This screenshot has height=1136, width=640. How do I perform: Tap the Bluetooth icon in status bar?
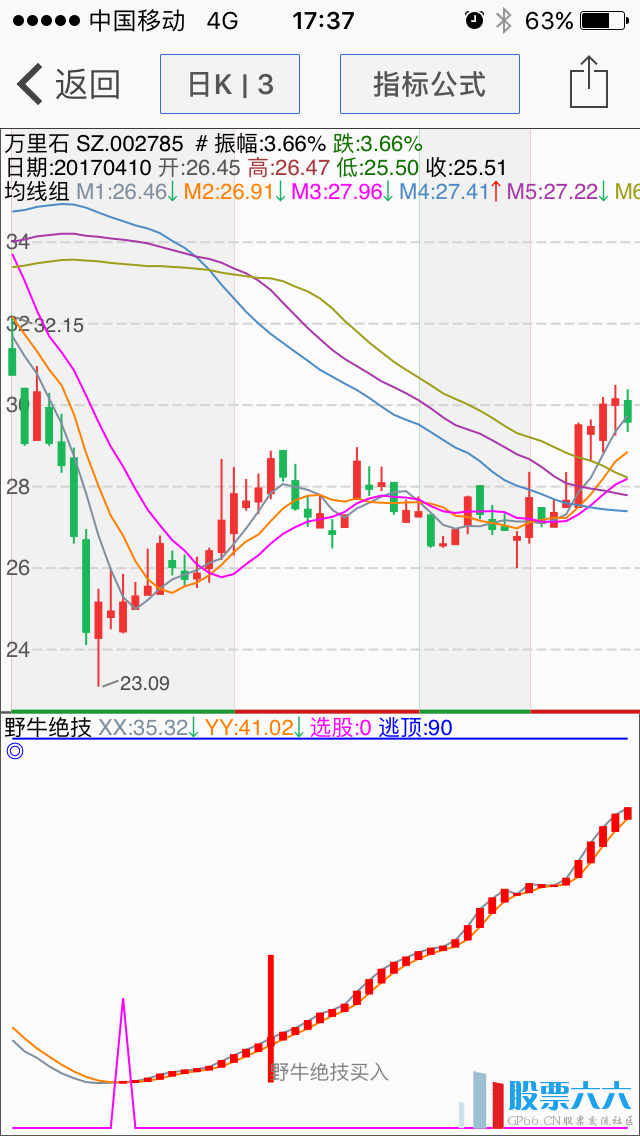(x=503, y=20)
